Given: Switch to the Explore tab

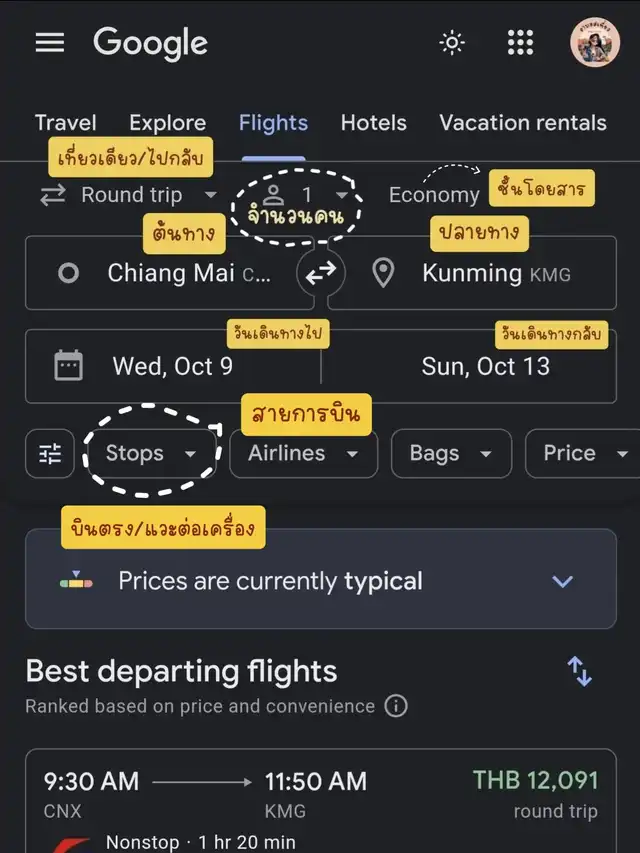Looking at the screenshot, I should (167, 123).
